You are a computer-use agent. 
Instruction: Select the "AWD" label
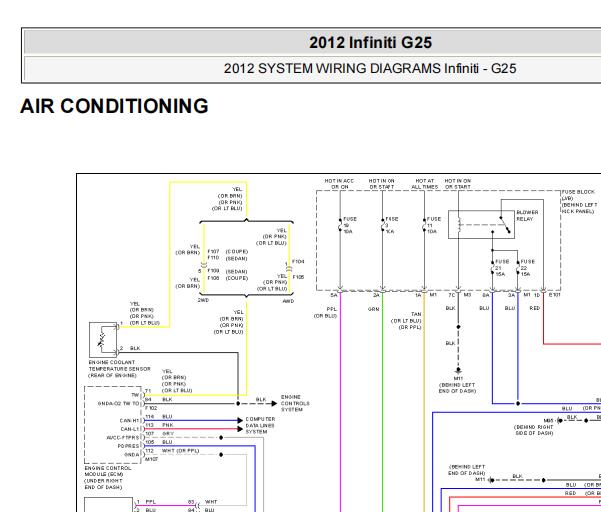(288, 301)
